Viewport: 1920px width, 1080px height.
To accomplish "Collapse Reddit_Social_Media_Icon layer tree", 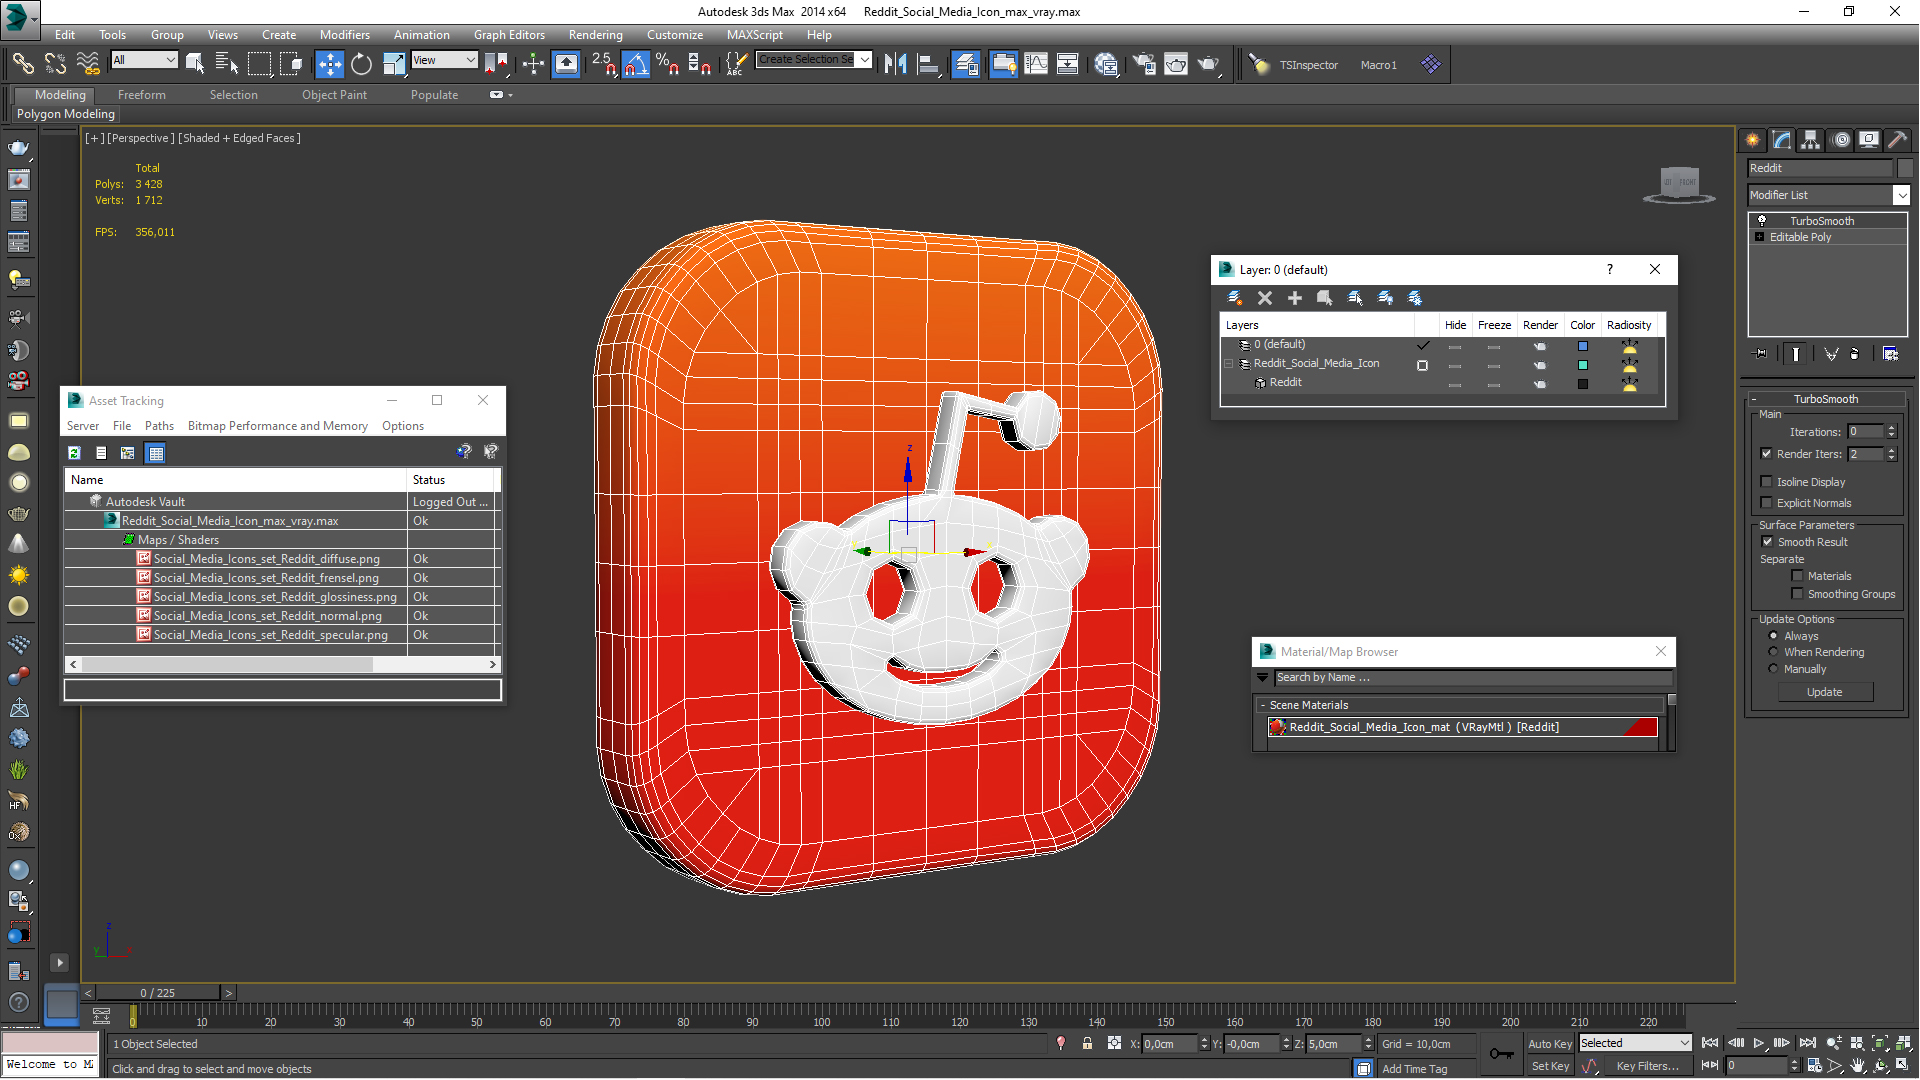I will pos(1229,364).
